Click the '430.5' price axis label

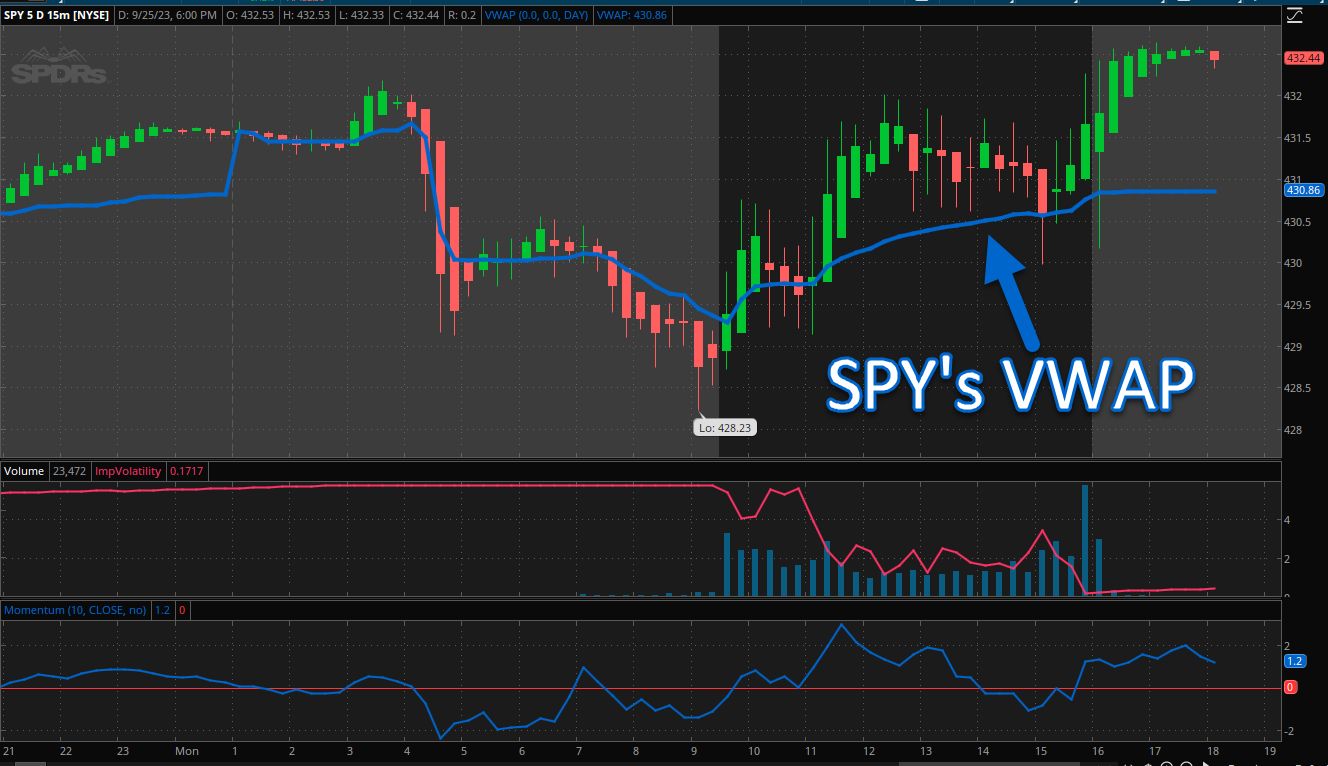click(x=1297, y=222)
